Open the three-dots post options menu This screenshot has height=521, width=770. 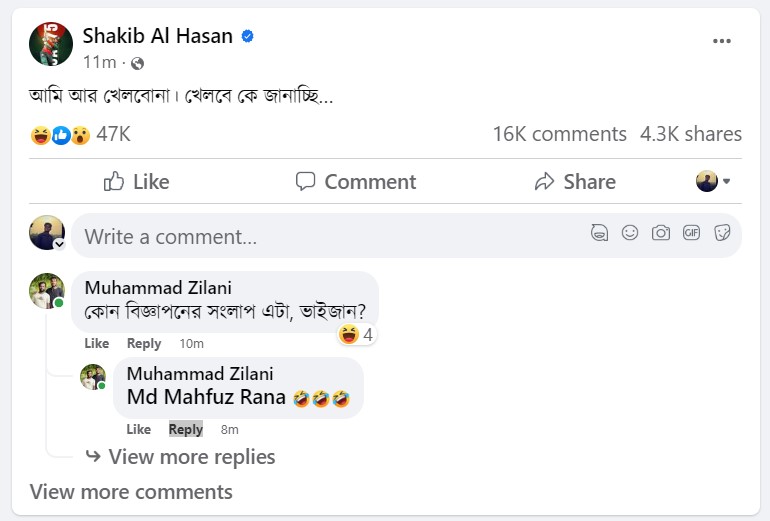722,41
